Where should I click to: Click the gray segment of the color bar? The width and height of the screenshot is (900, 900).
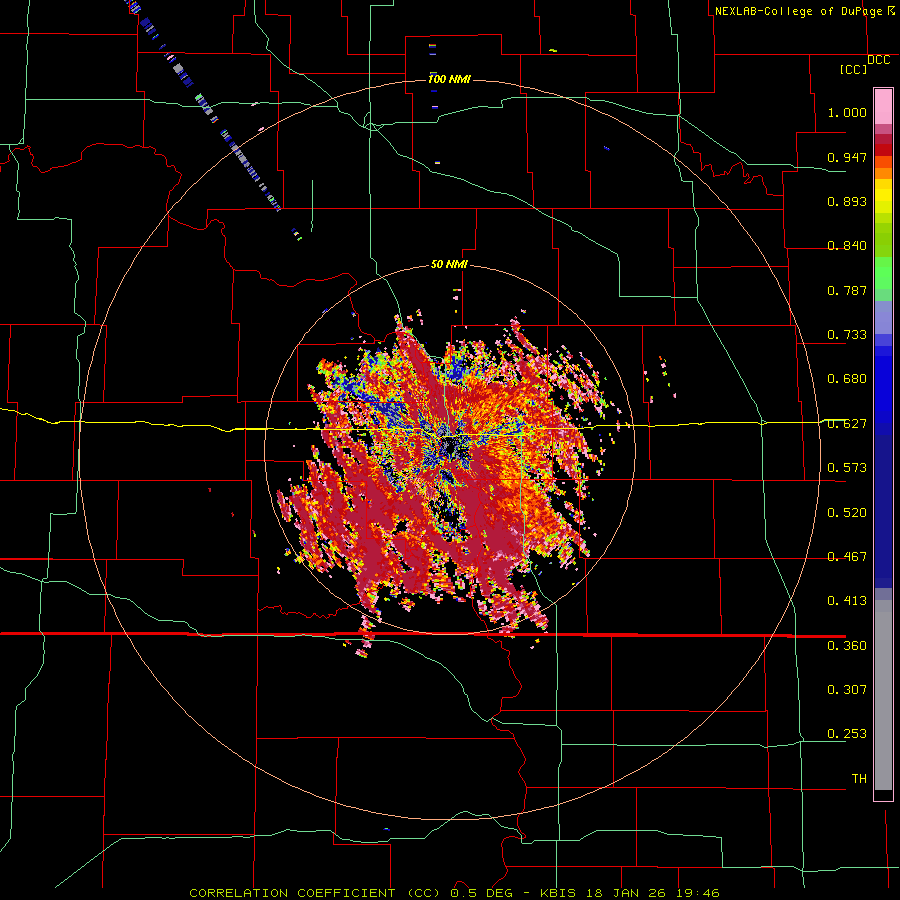coord(883,695)
